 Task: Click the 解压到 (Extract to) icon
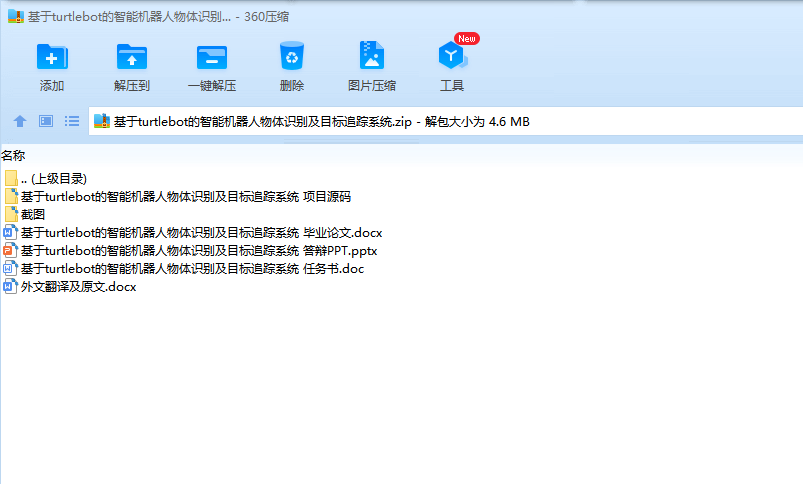[132, 56]
